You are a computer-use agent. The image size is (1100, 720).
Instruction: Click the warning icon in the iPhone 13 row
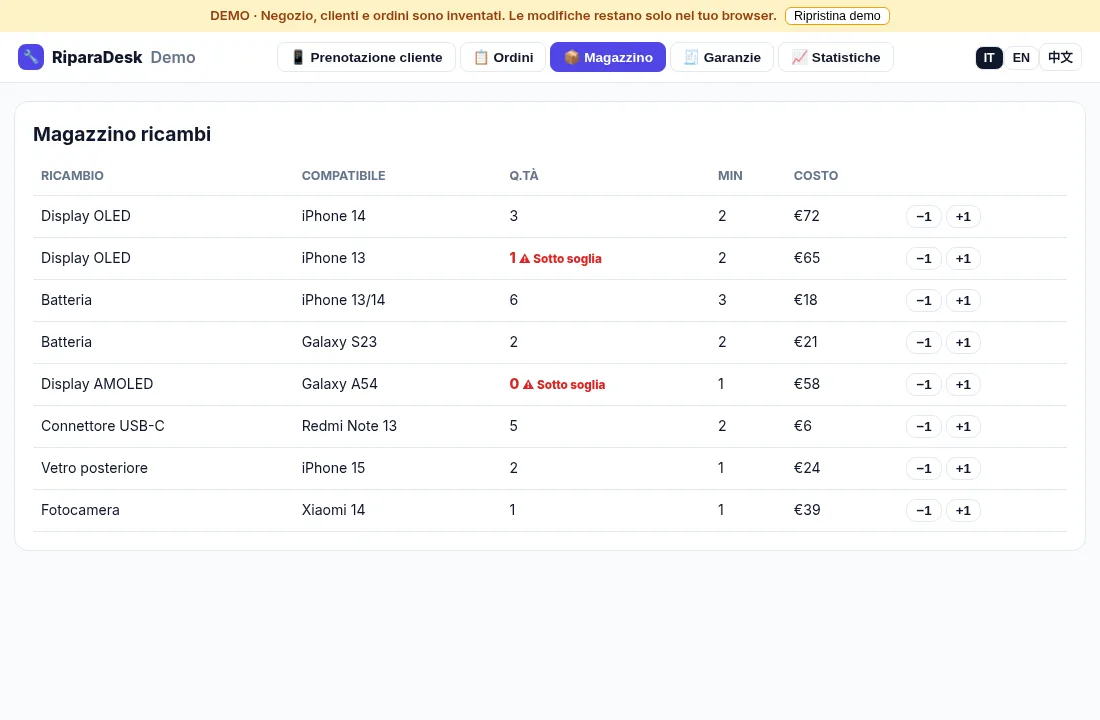tap(525, 258)
